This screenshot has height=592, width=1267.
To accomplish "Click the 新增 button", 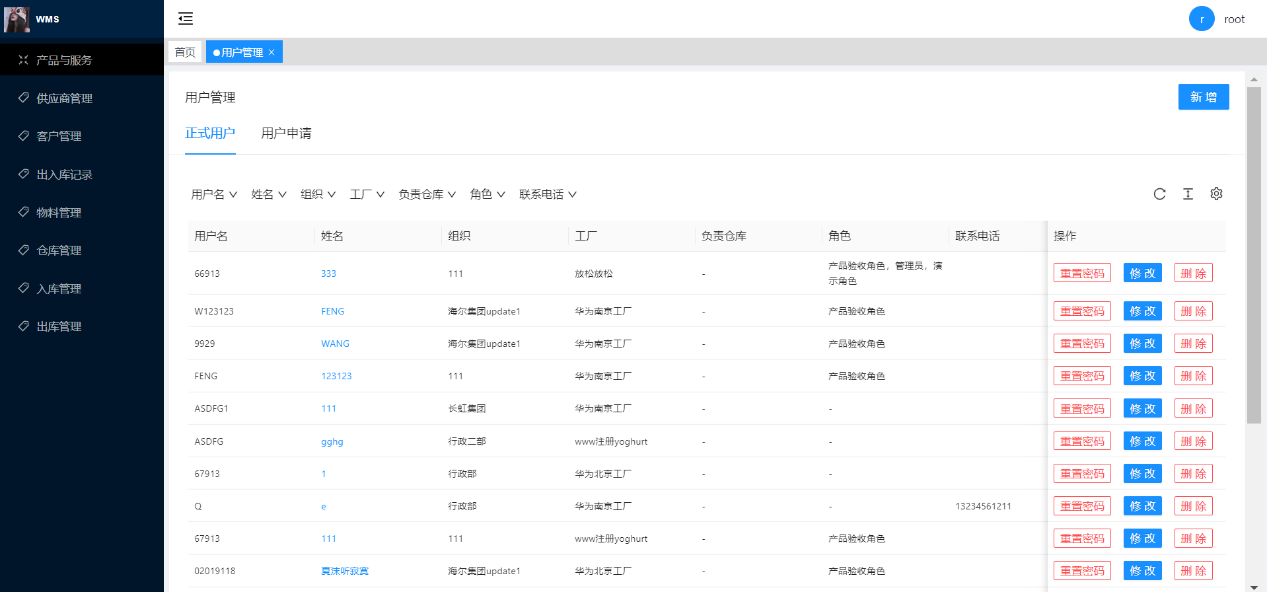I will tap(1203, 97).
